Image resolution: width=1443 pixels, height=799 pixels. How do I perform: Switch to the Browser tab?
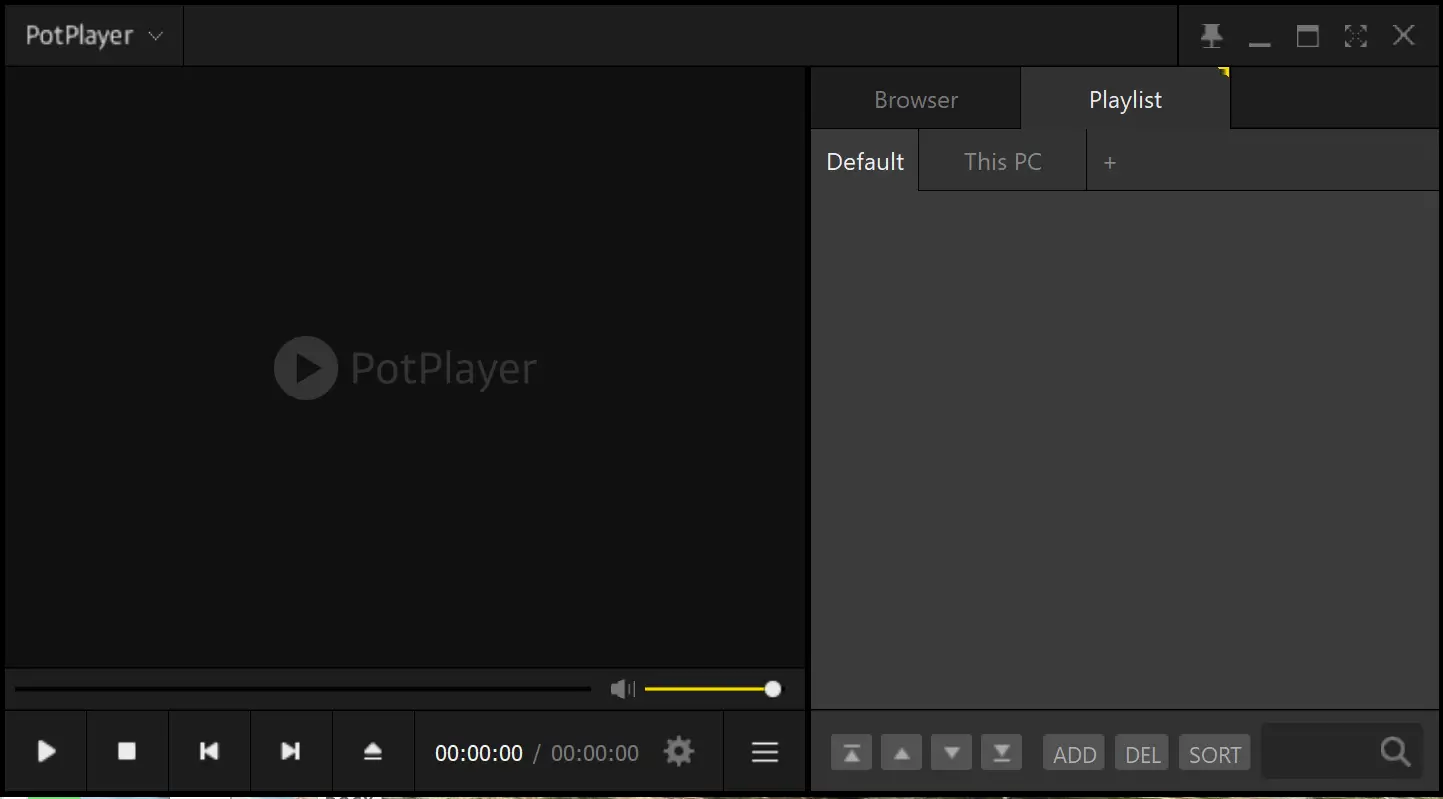(x=915, y=99)
